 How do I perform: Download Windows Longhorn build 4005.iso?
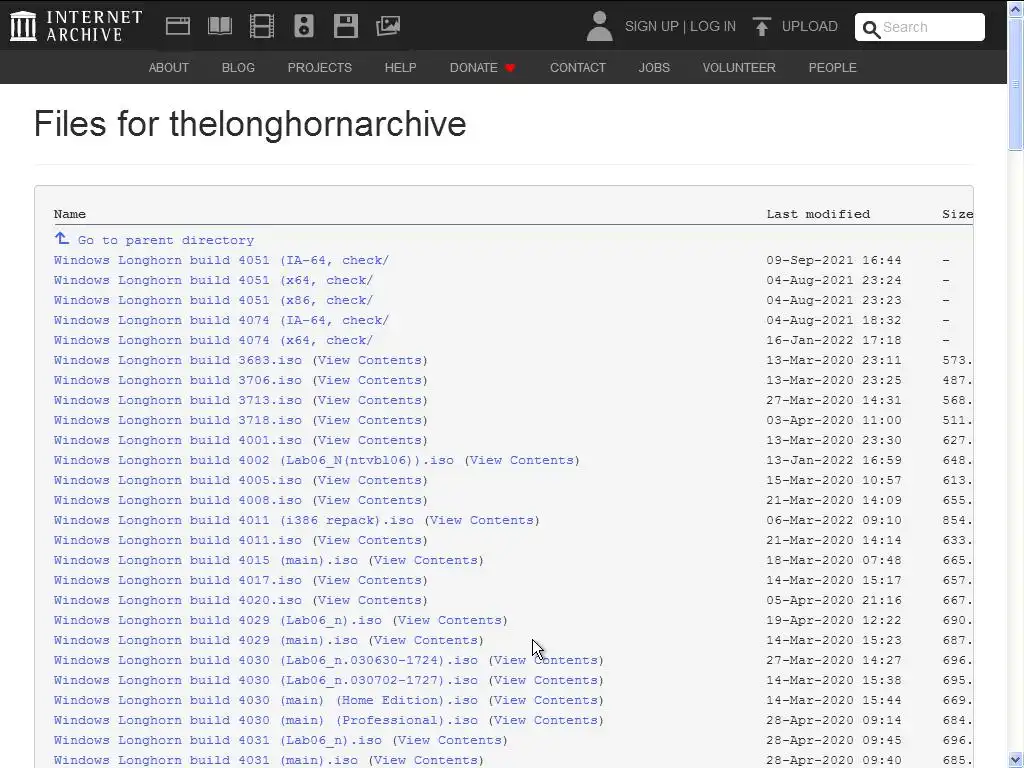click(178, 480)
